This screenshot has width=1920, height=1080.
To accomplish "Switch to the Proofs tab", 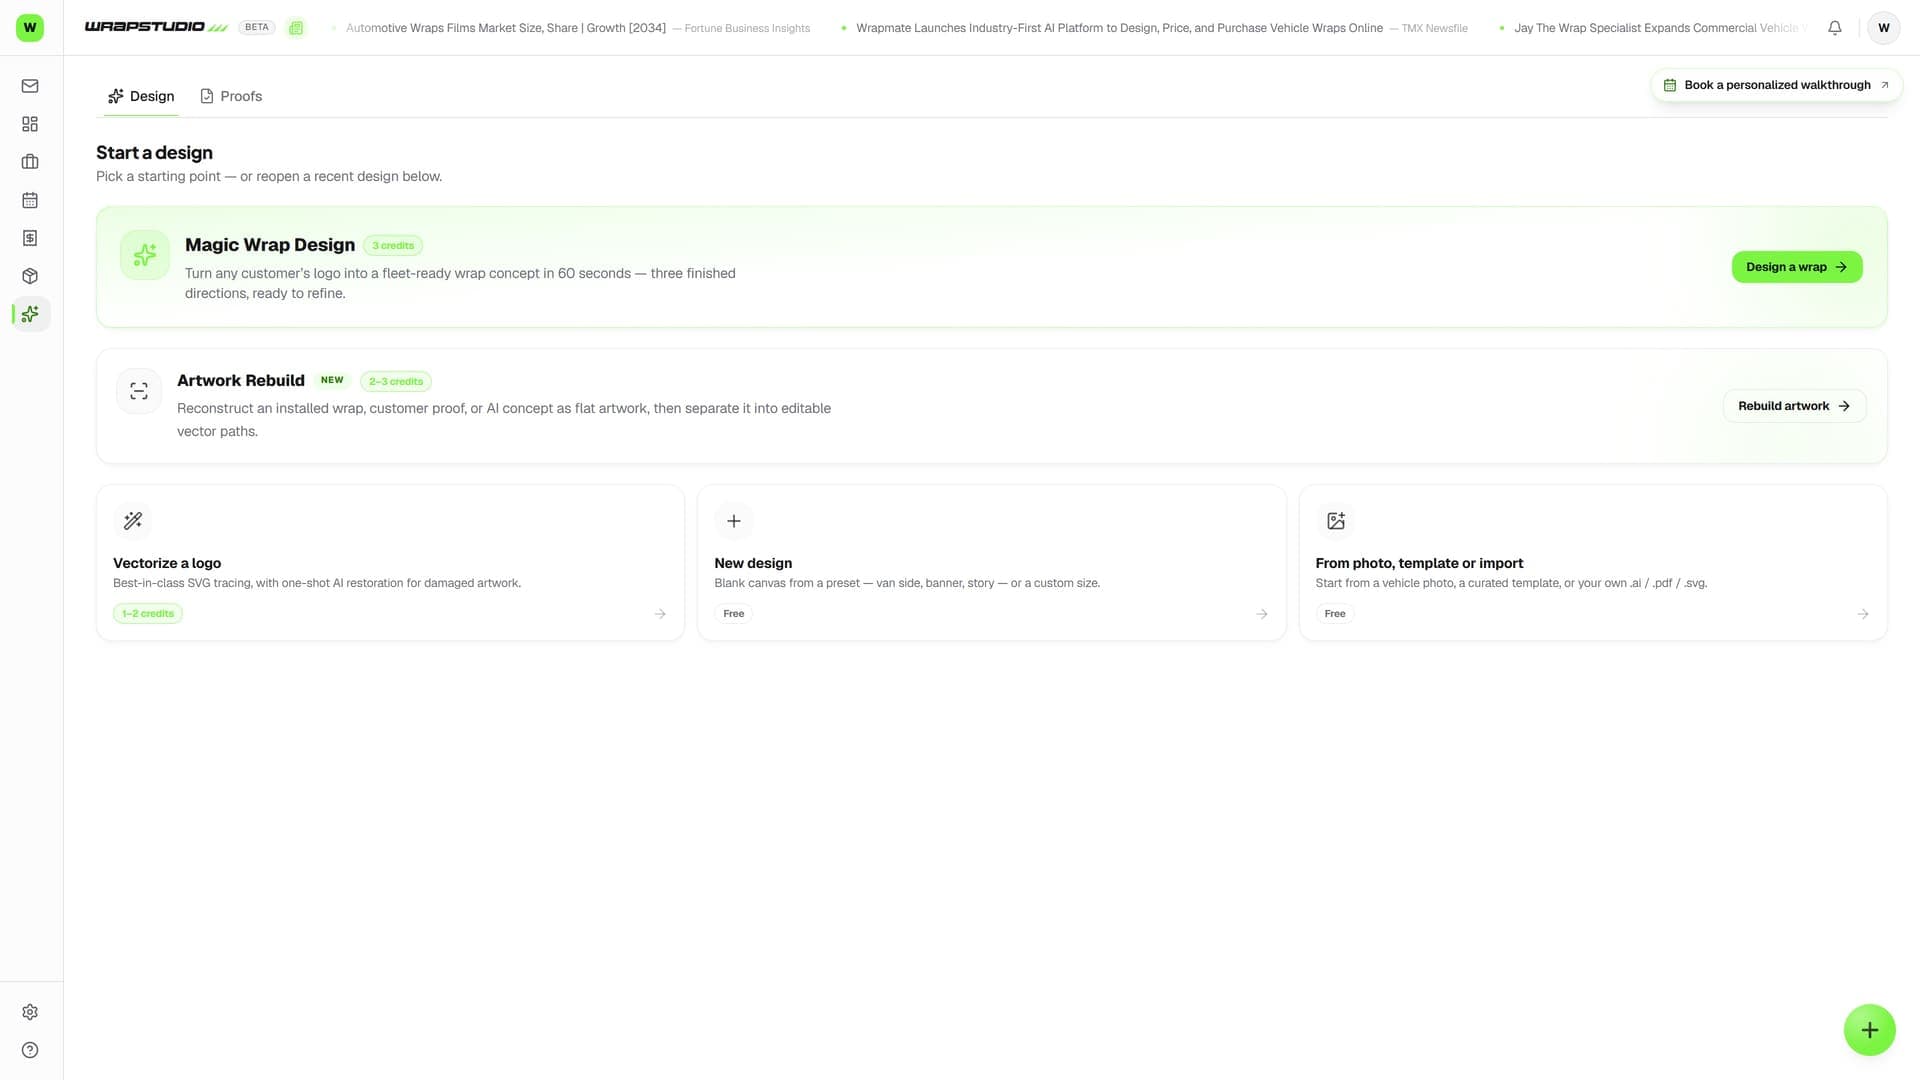I will (x=231, y=96).
